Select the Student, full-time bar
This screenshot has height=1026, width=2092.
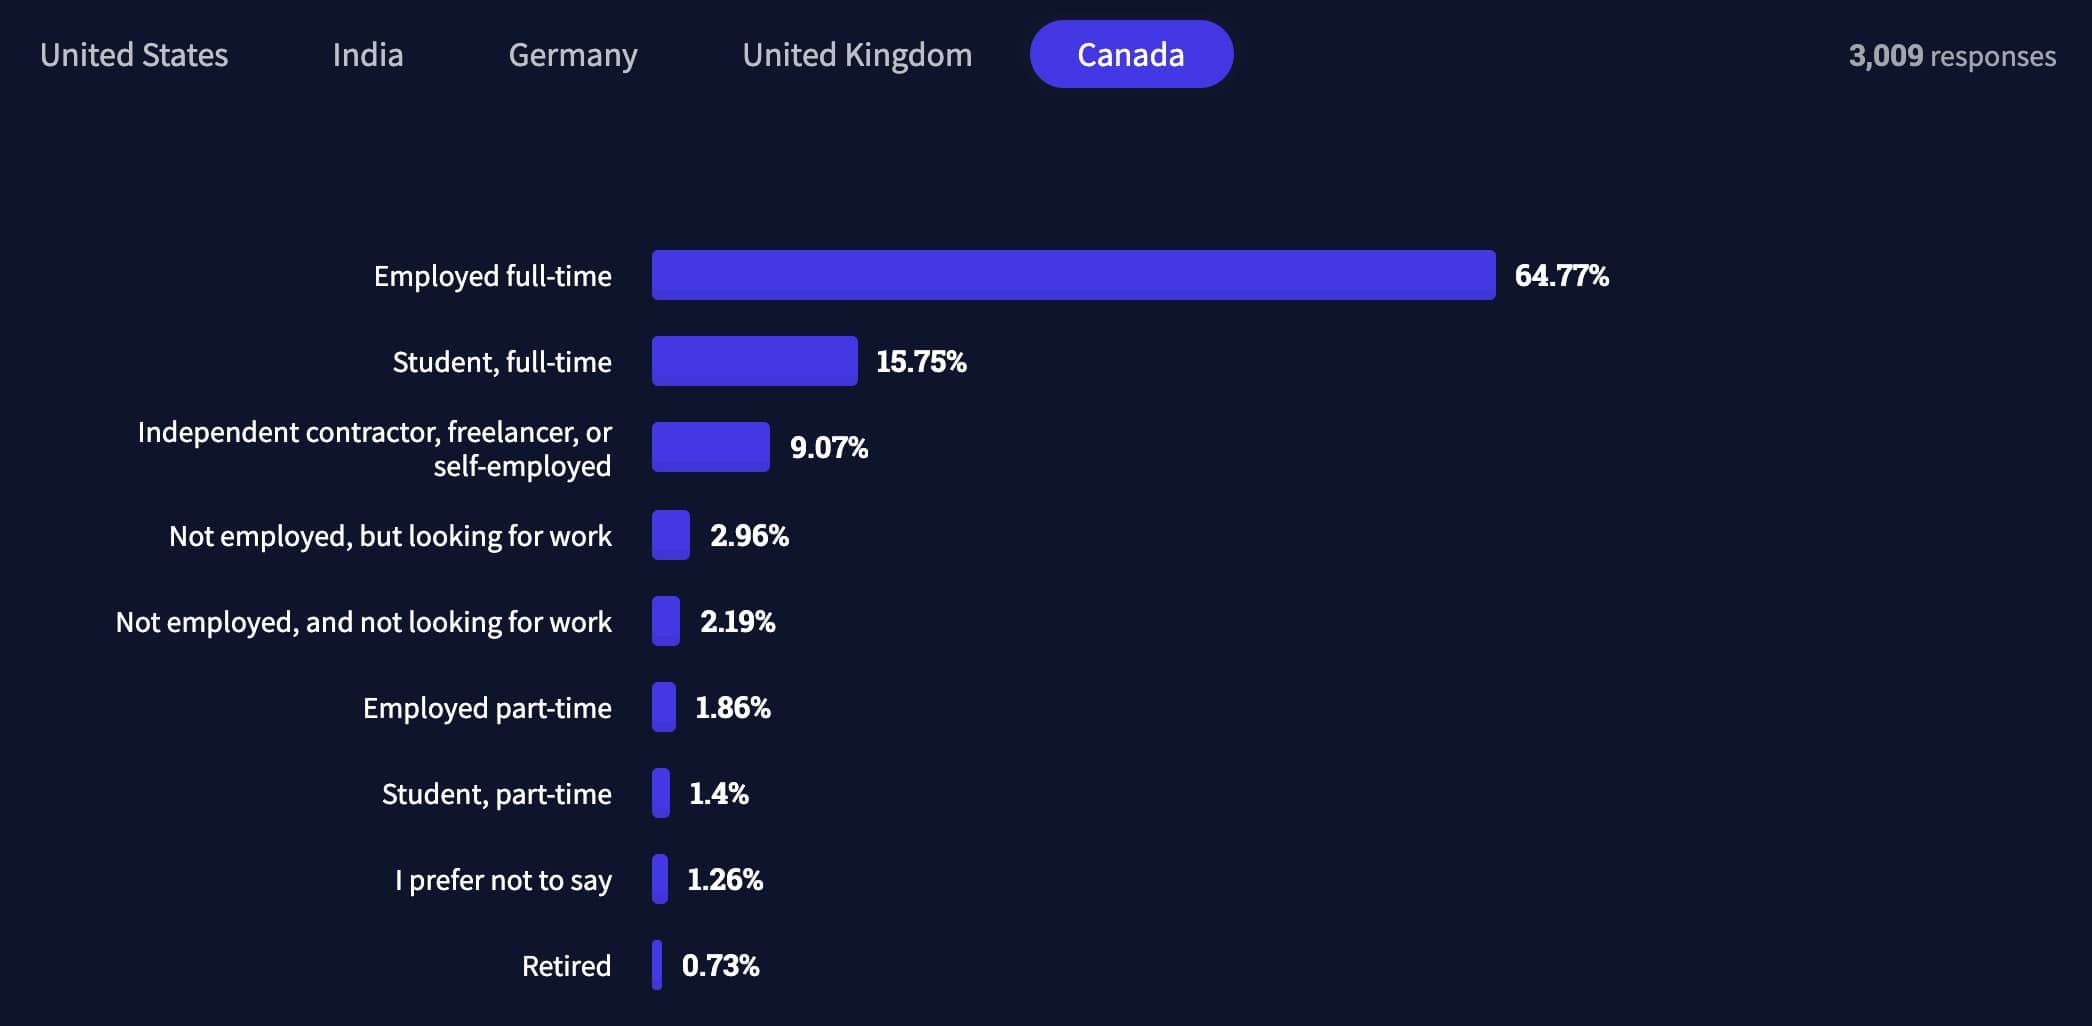point(754,361)
